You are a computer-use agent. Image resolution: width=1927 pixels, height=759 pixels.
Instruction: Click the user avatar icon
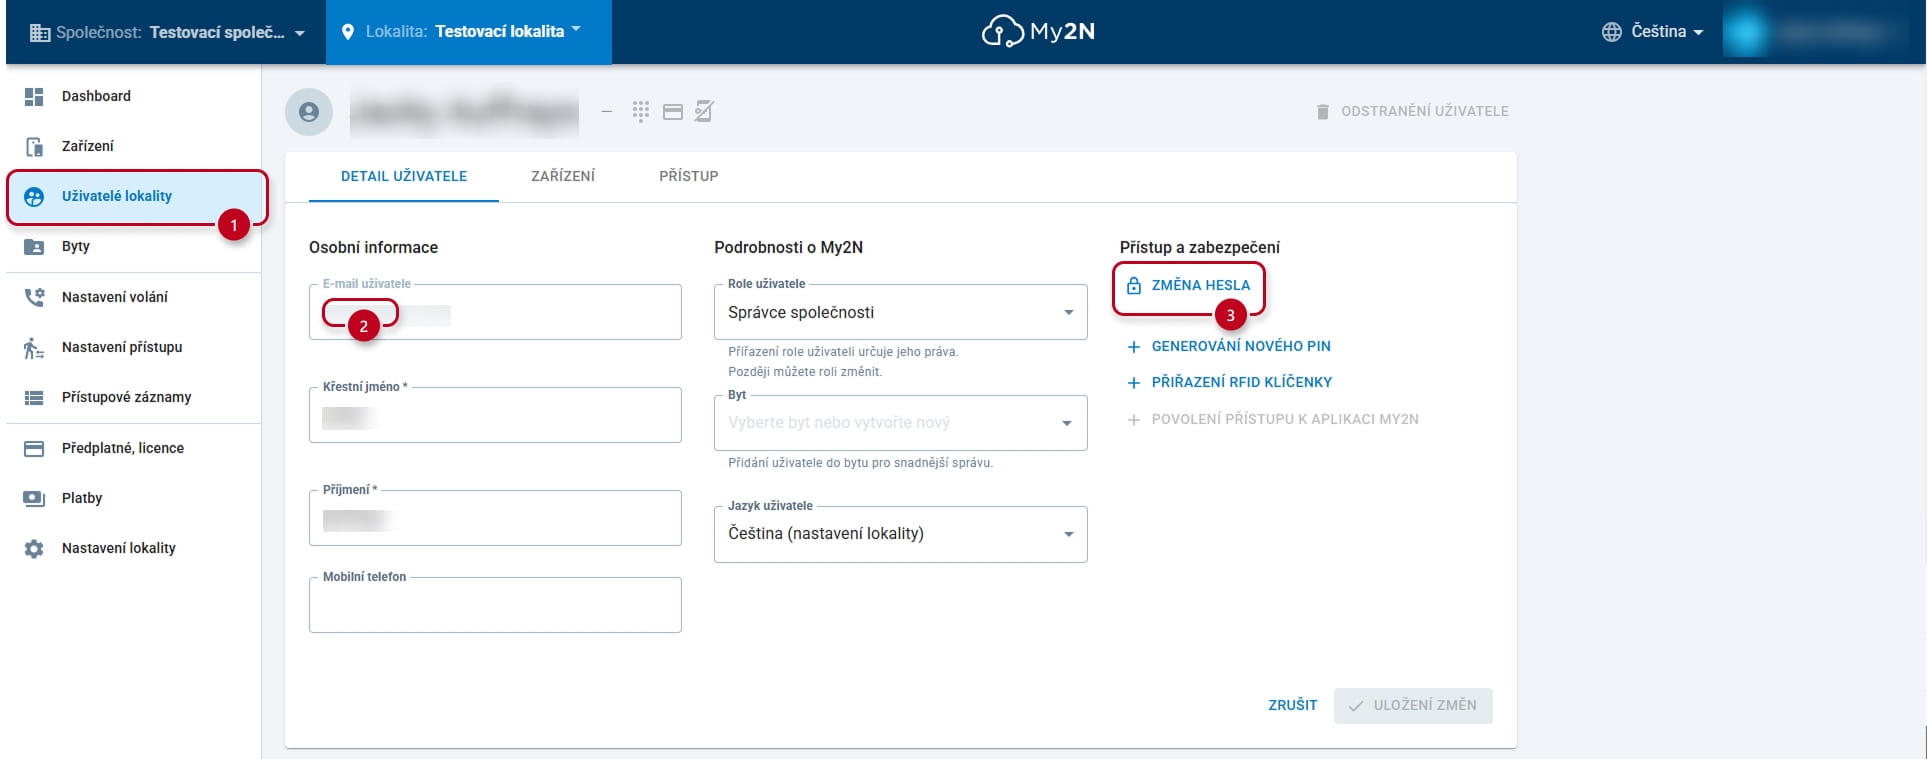pos(309,112)
